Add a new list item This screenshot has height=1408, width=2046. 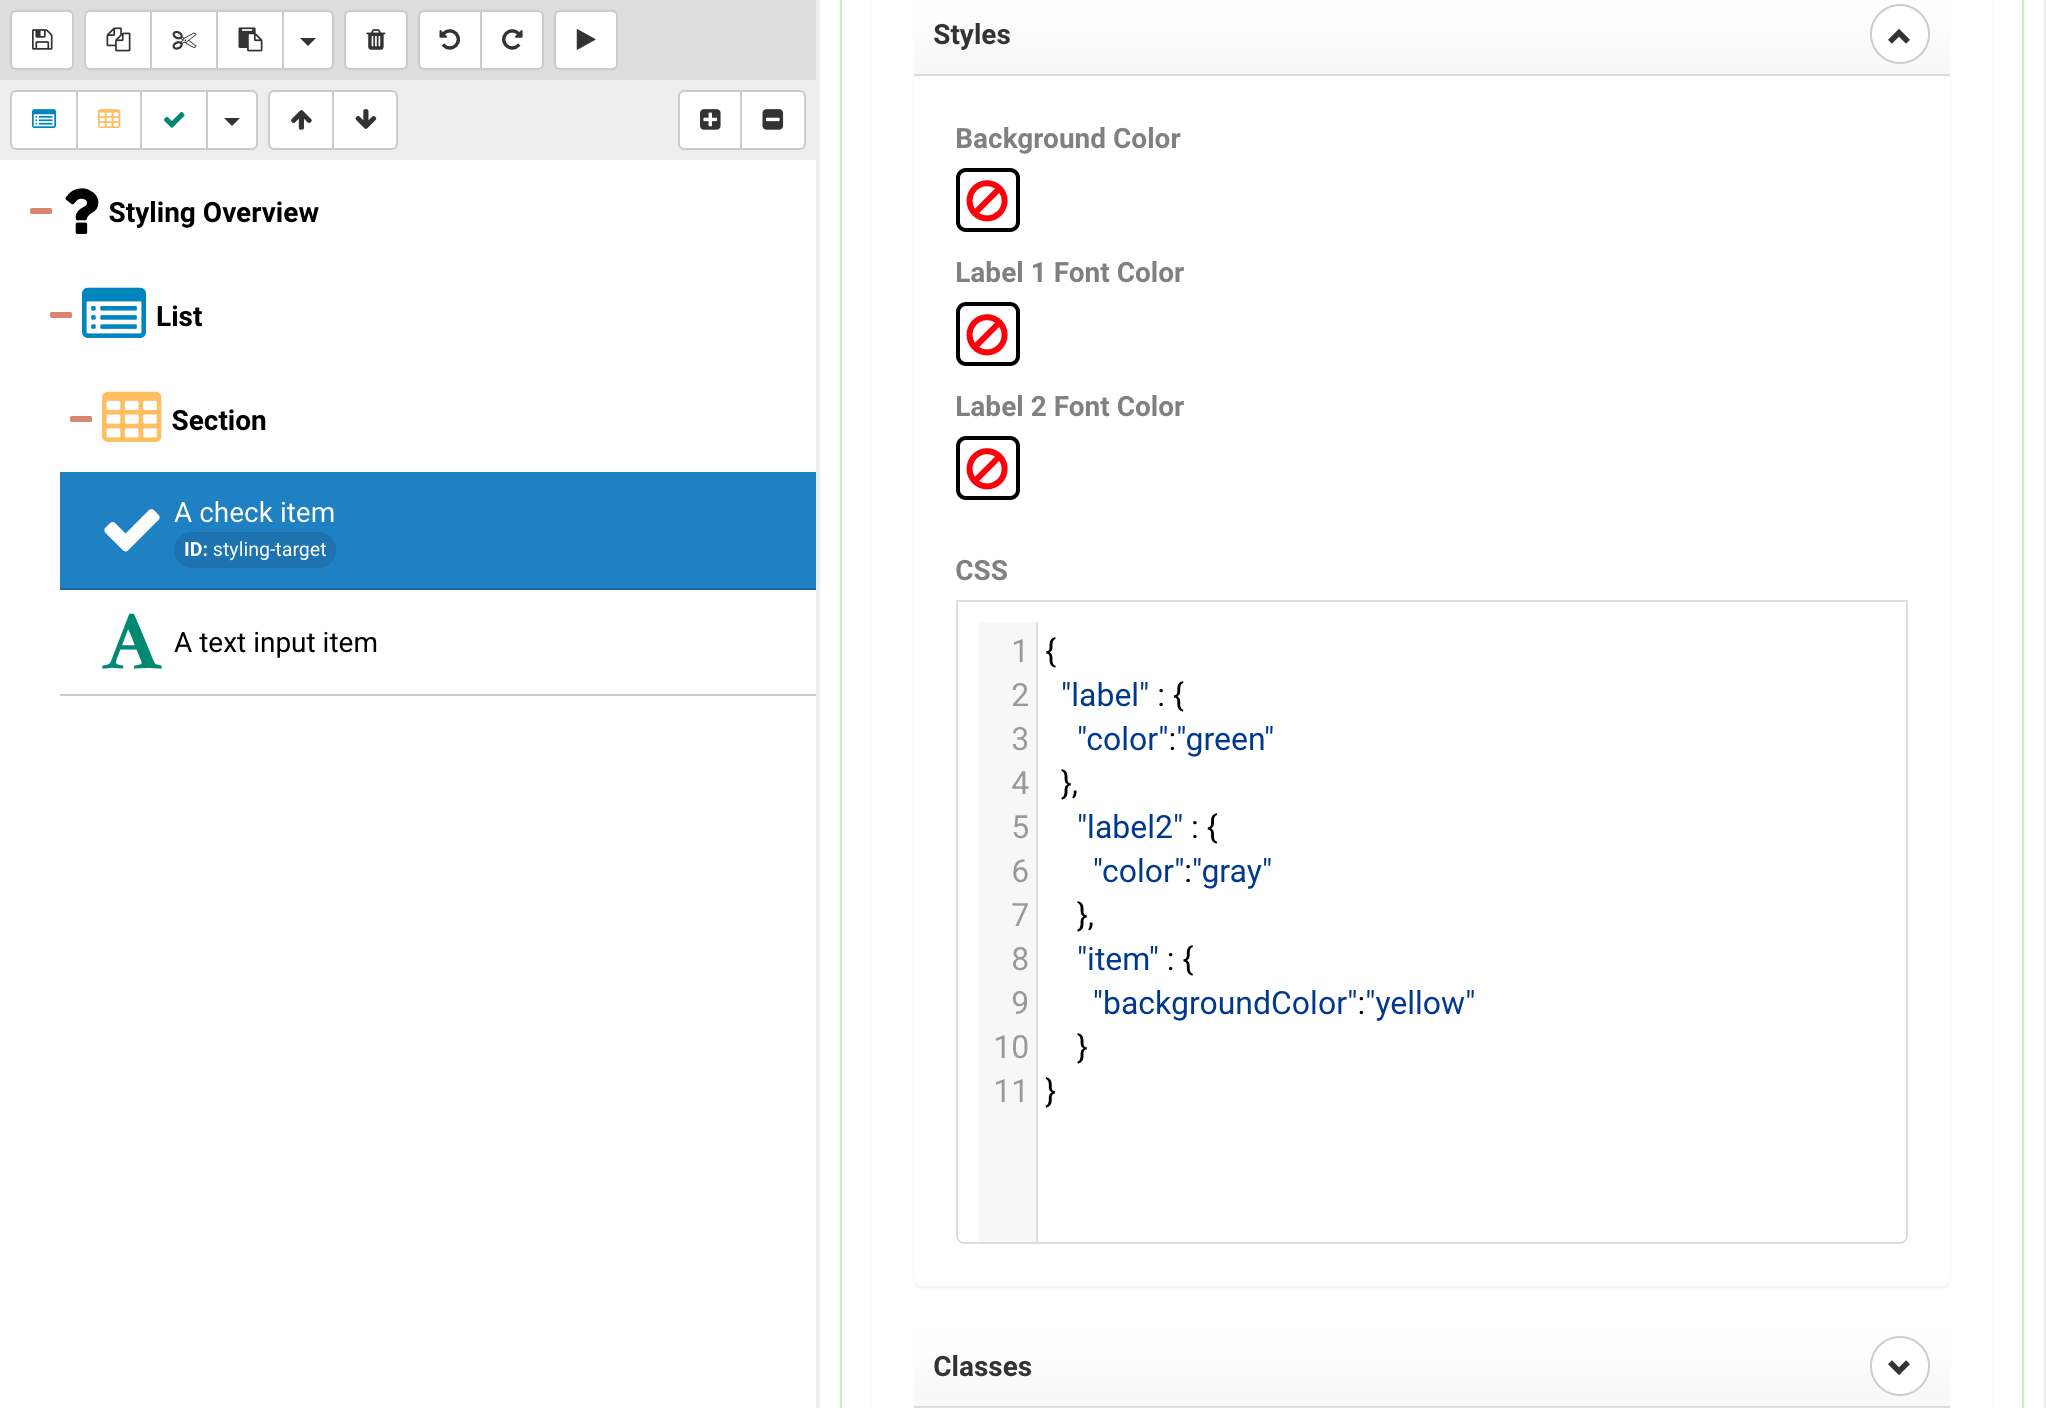[44, 120]
